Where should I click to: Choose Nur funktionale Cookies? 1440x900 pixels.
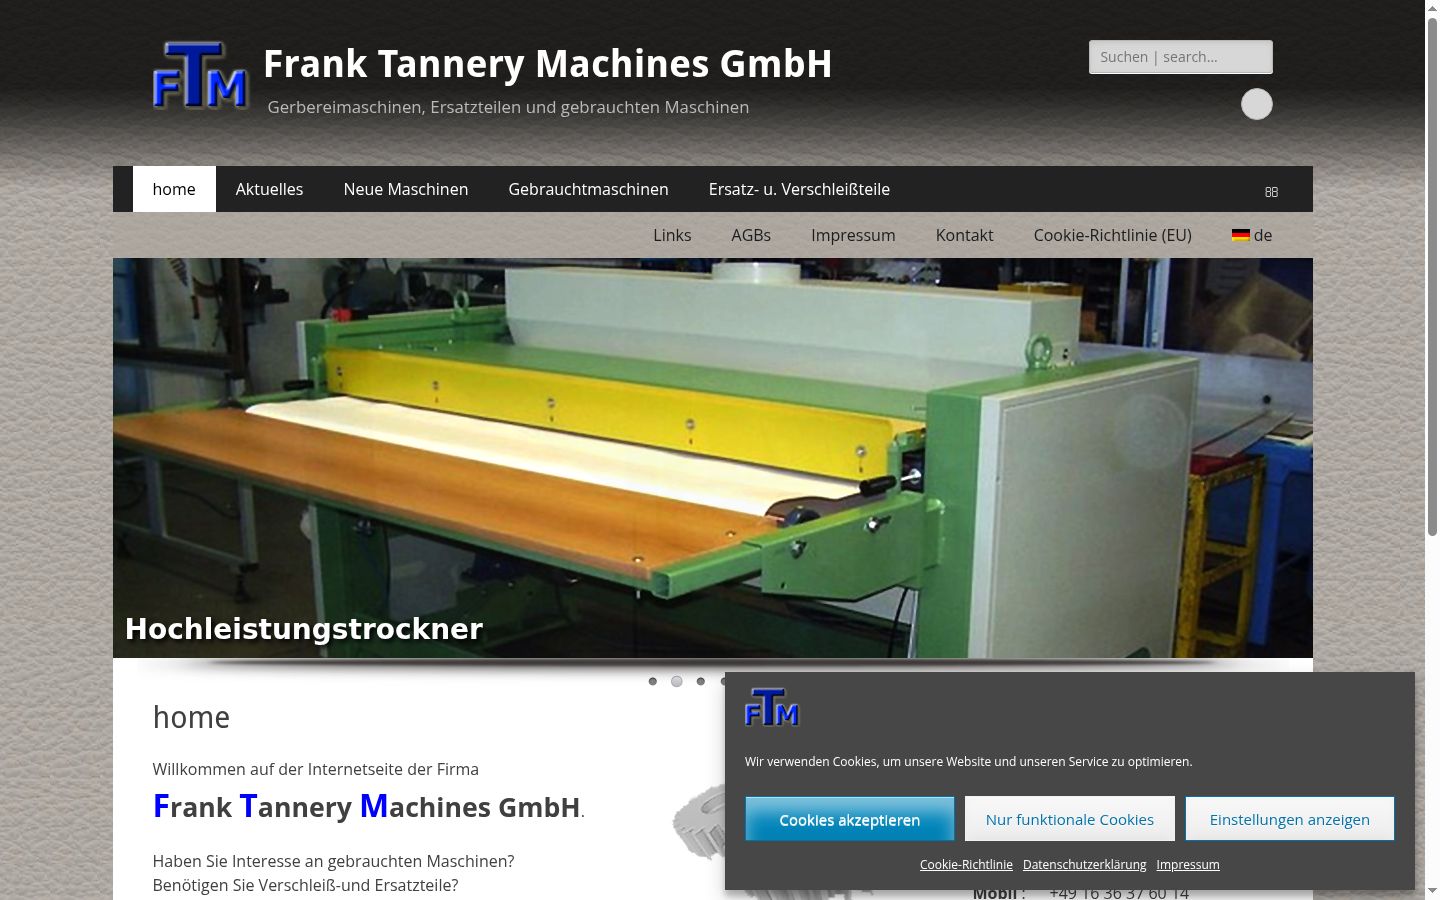point(1070,819)
